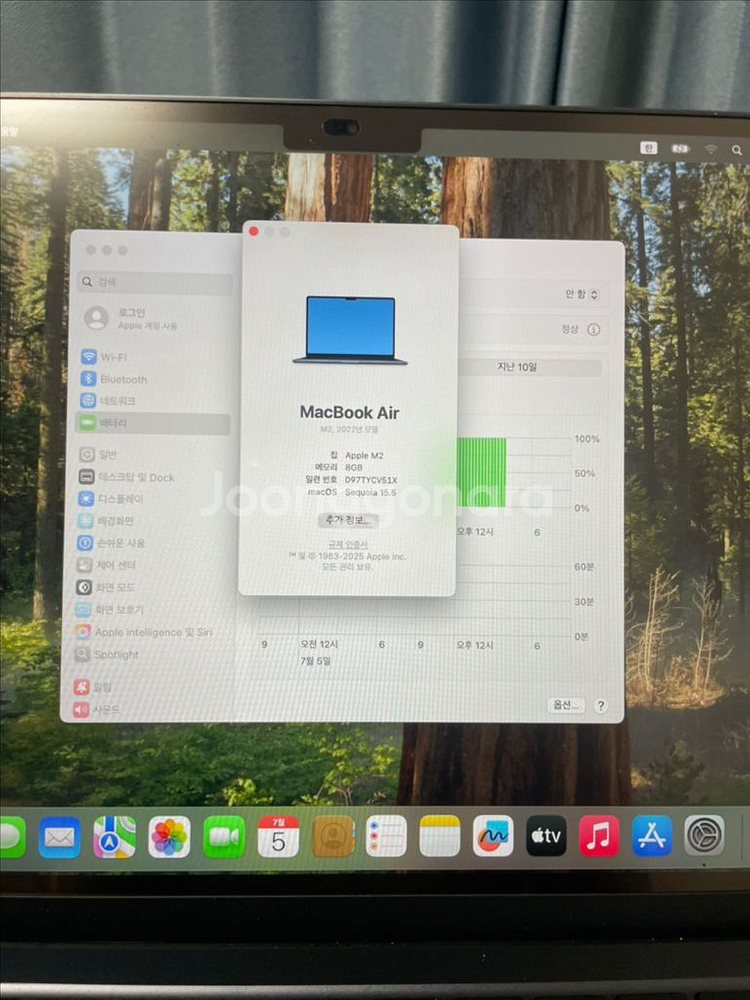Screen dimensions: 750x1000
Task: Open Wi-Fi status in the menu bar
Action: (x=710, y=149)
